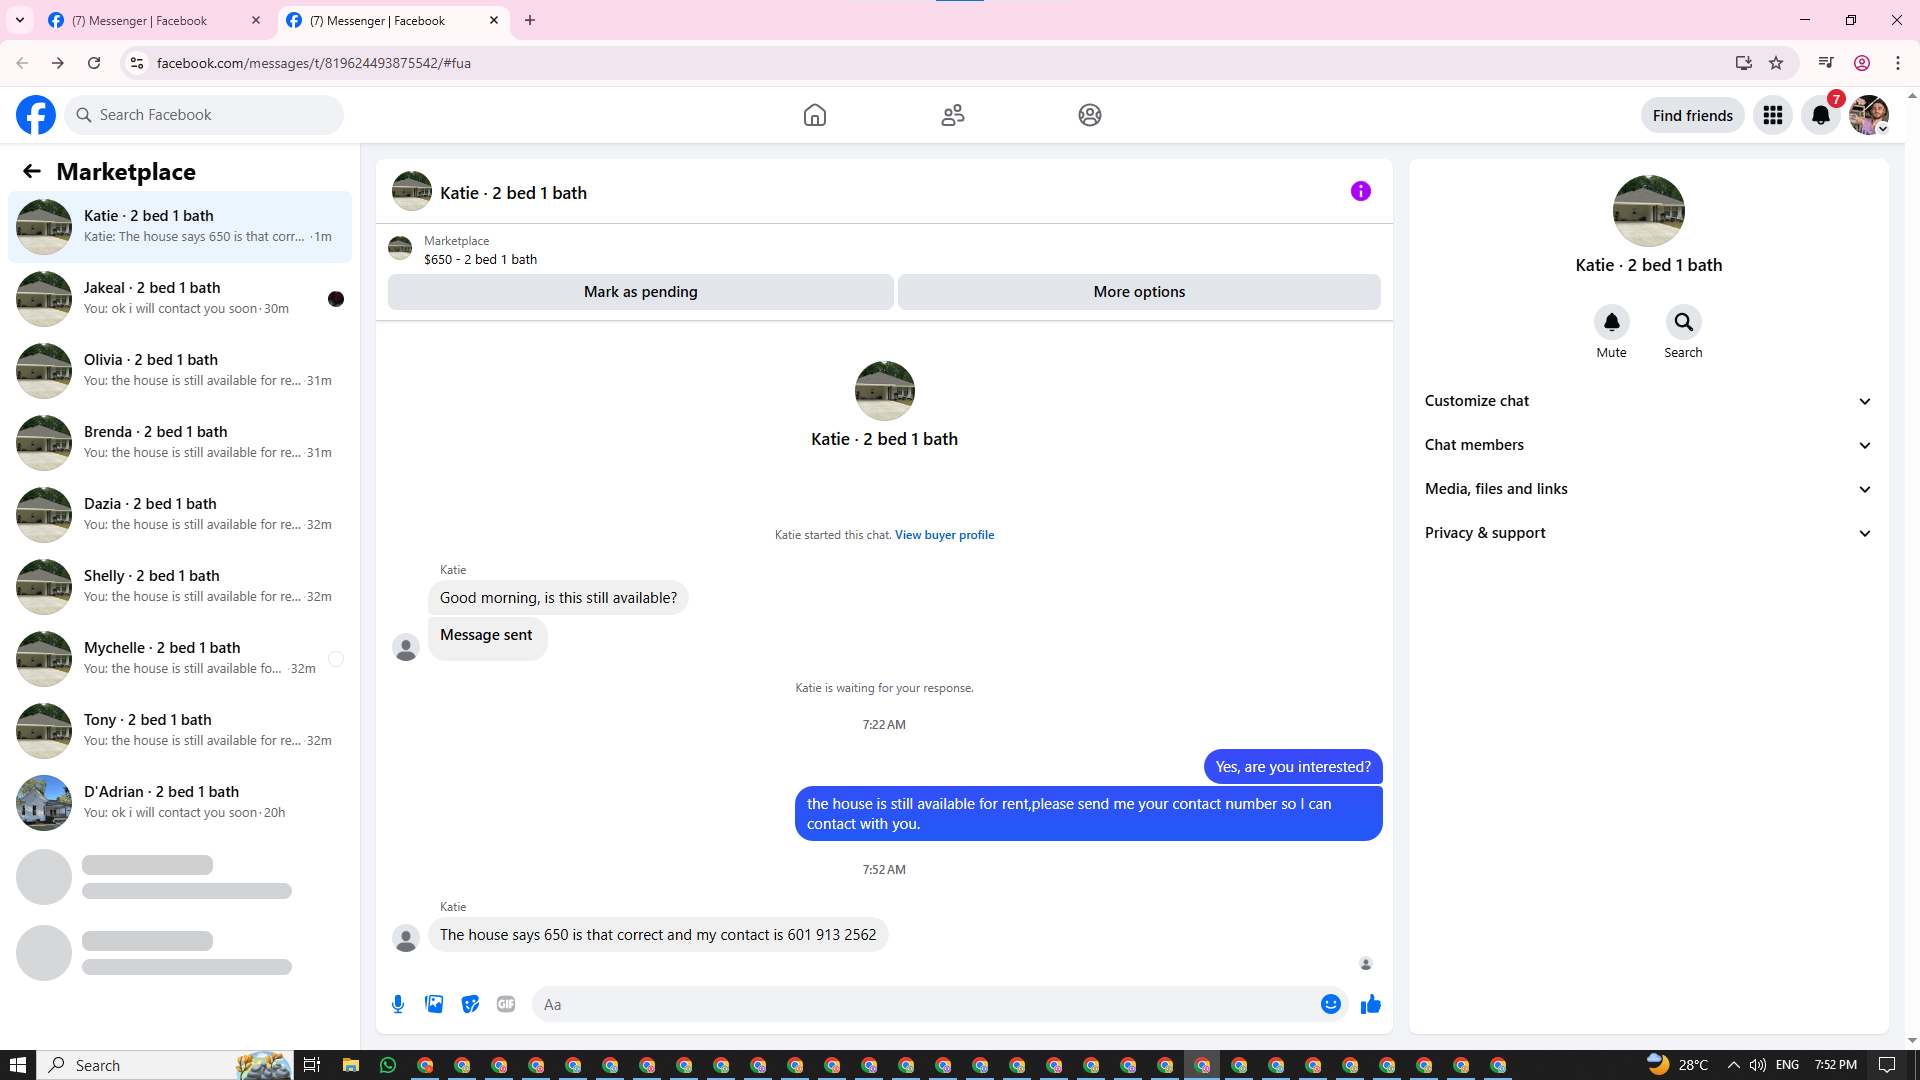Click the voice clip microphone icon
This screenshot has width=1920, height=1080.
coord(398,1004)
